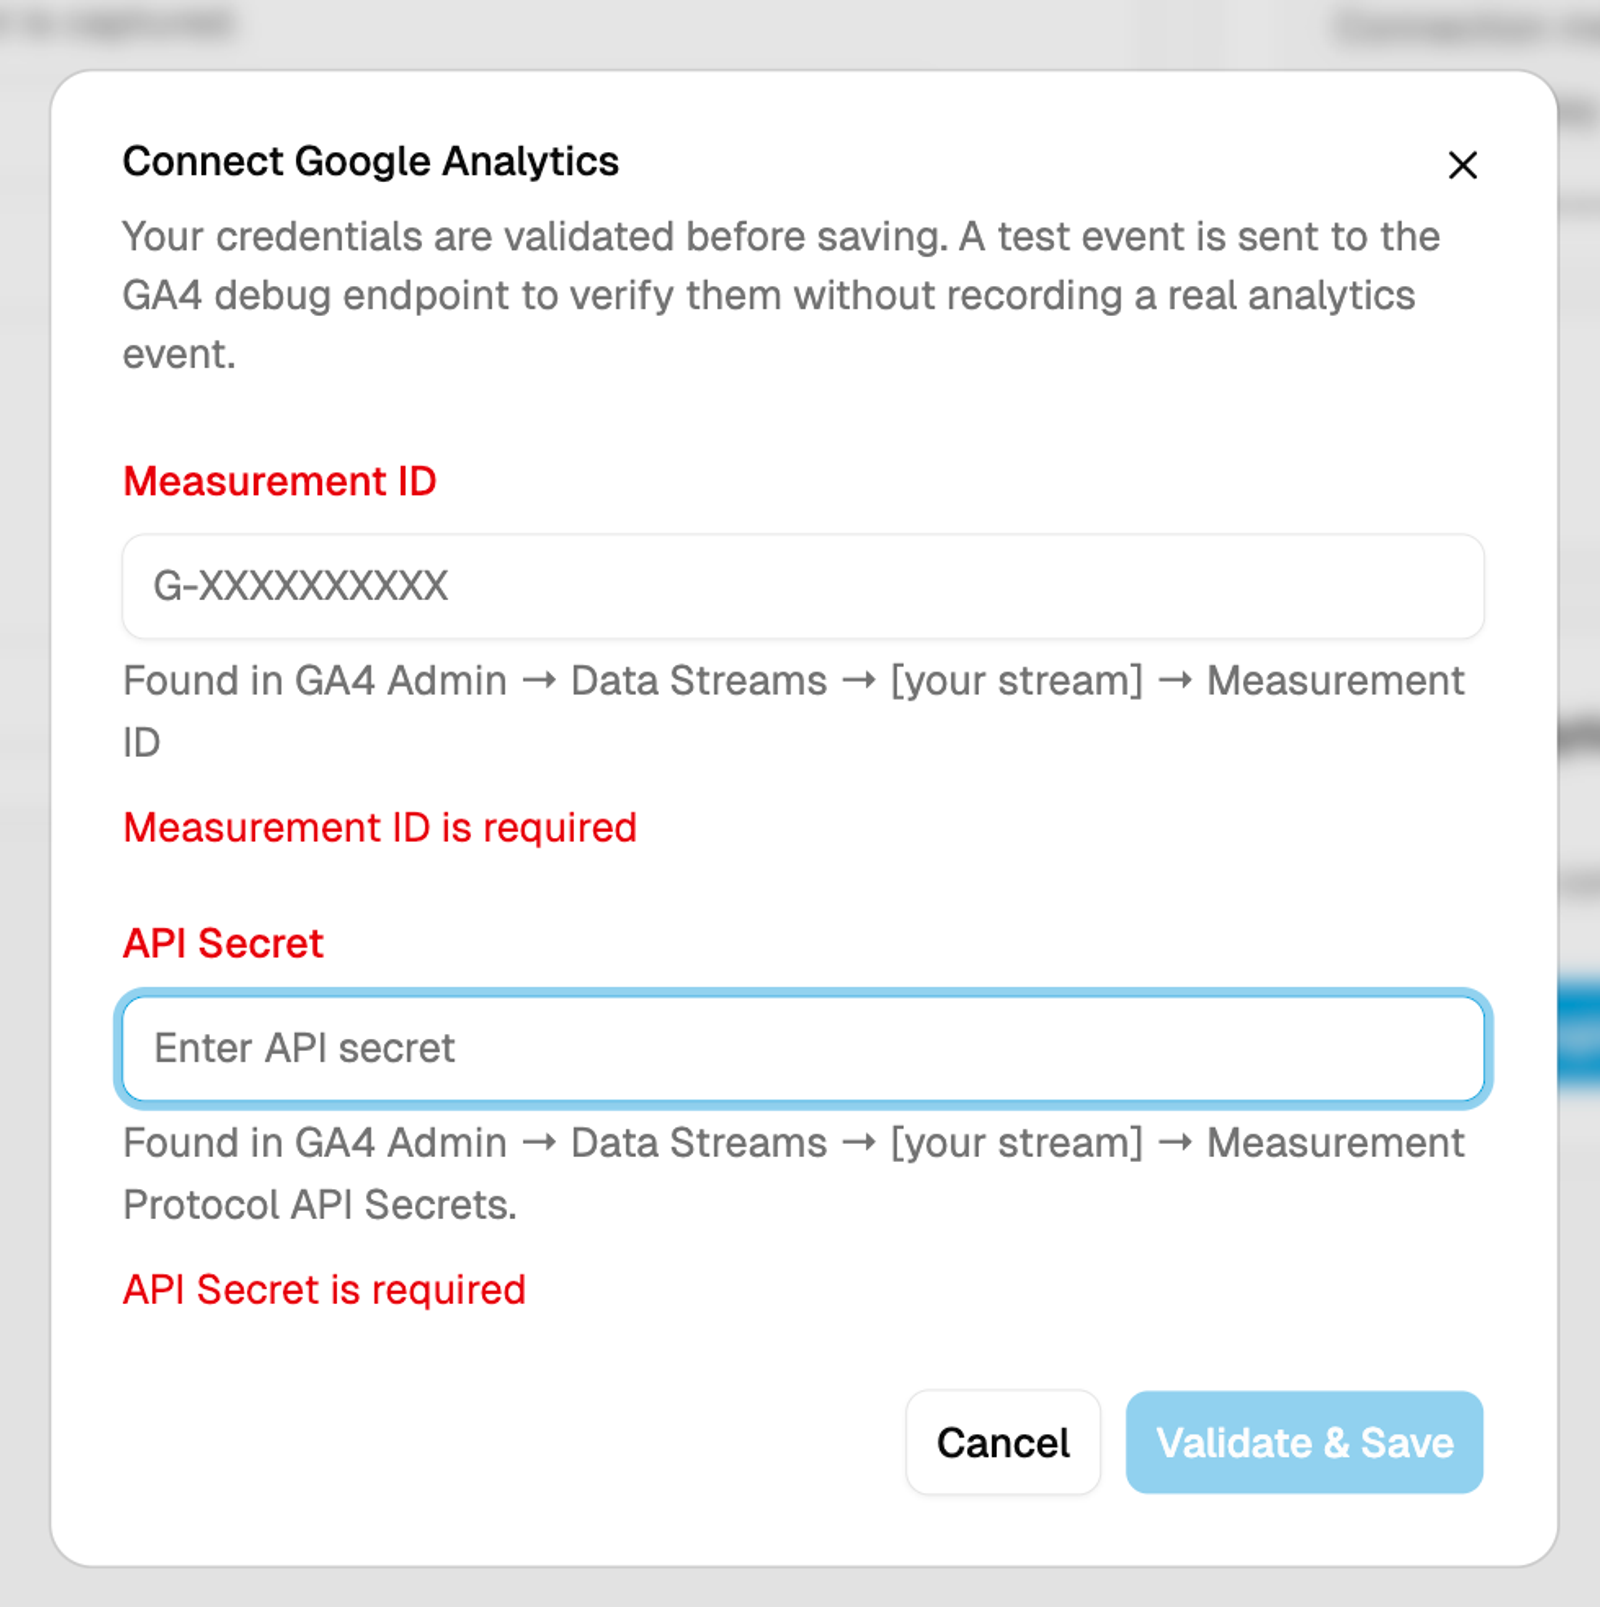1600x1607 pixels.
Task: Focus the Measurement ID input field
Action: 803,586
